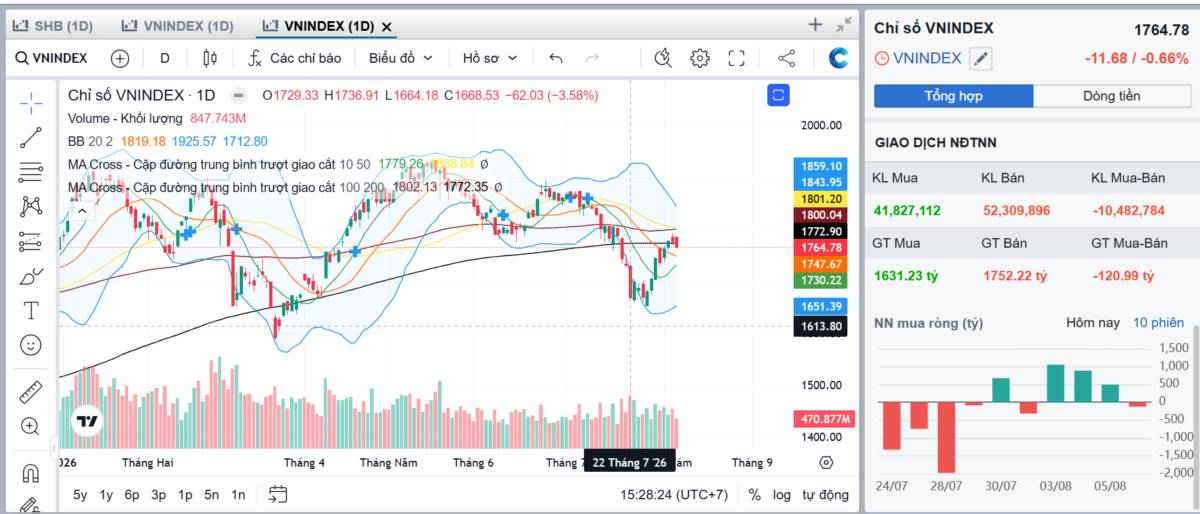Toggle tự động auto scale
Screen dimensions: 1200x514
coord(826,494)
